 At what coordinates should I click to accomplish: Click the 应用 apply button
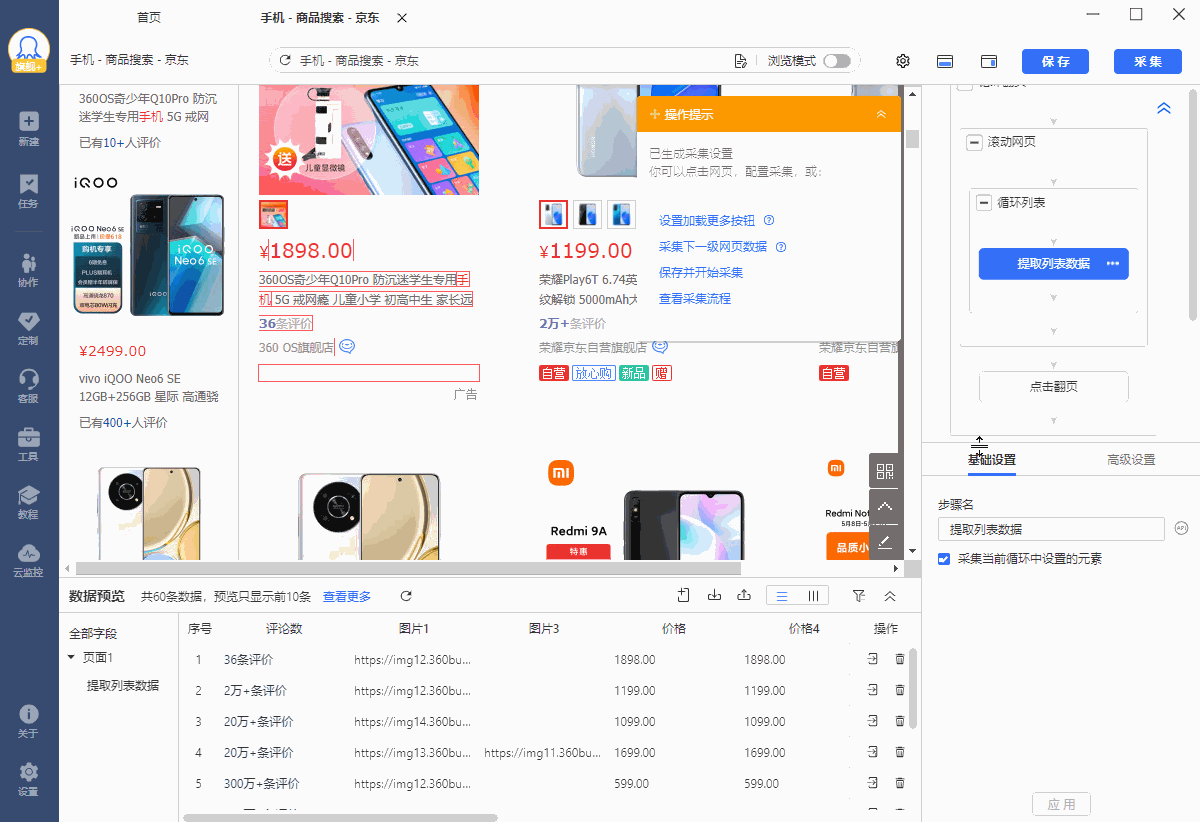tap(1061, 804)
